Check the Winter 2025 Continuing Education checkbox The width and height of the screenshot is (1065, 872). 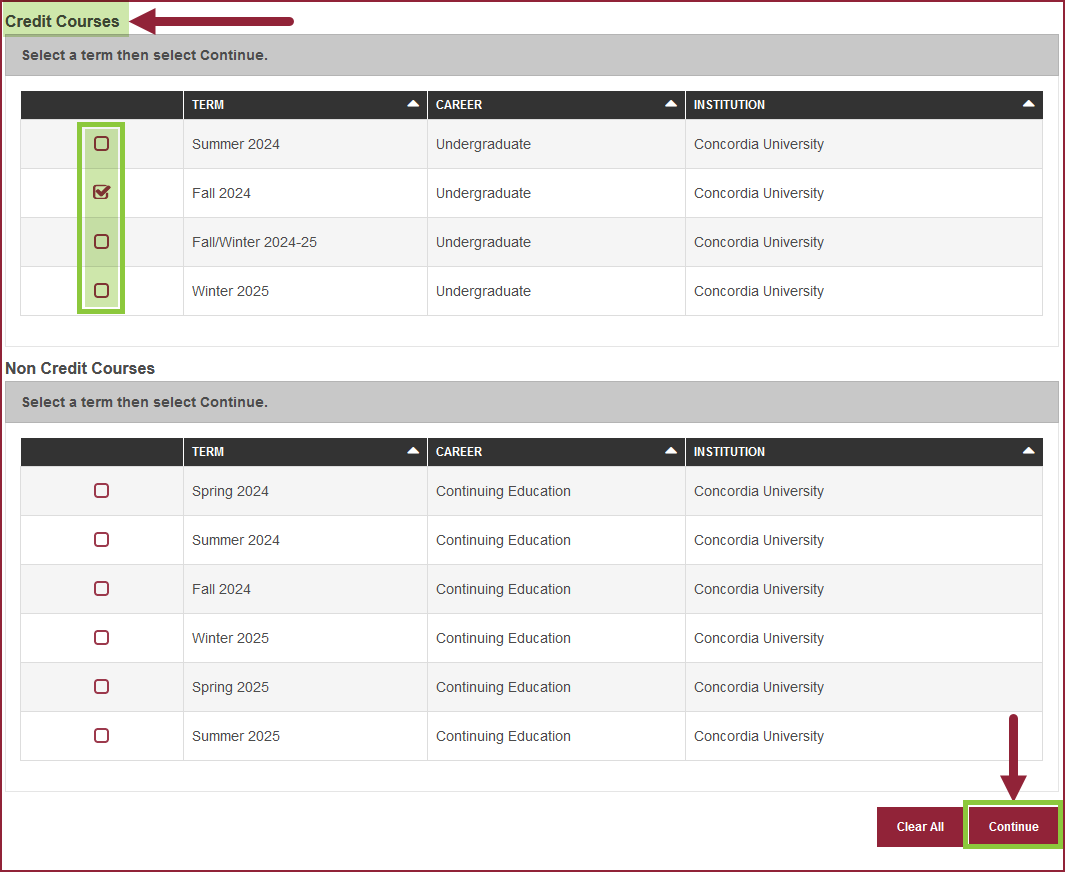coord(101,637)
